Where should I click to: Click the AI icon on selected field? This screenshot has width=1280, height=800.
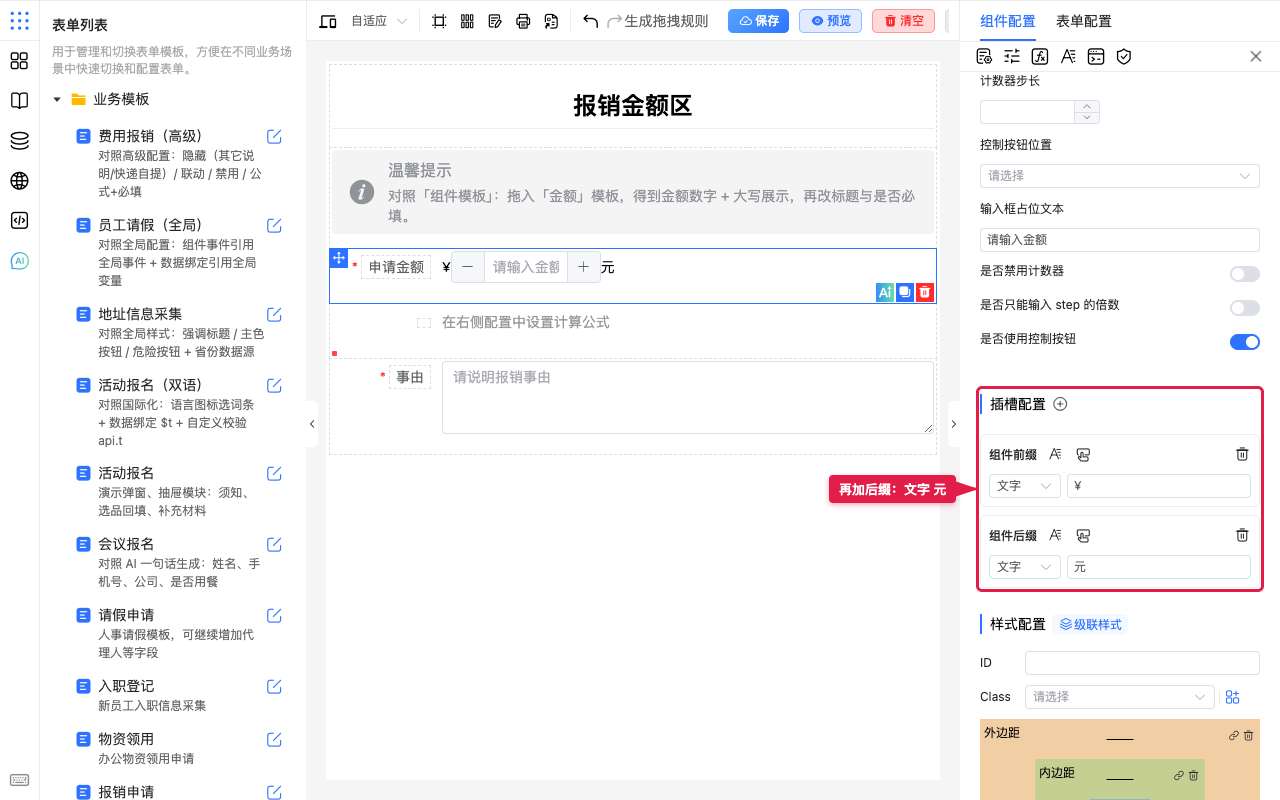click(x=885, y=292)
